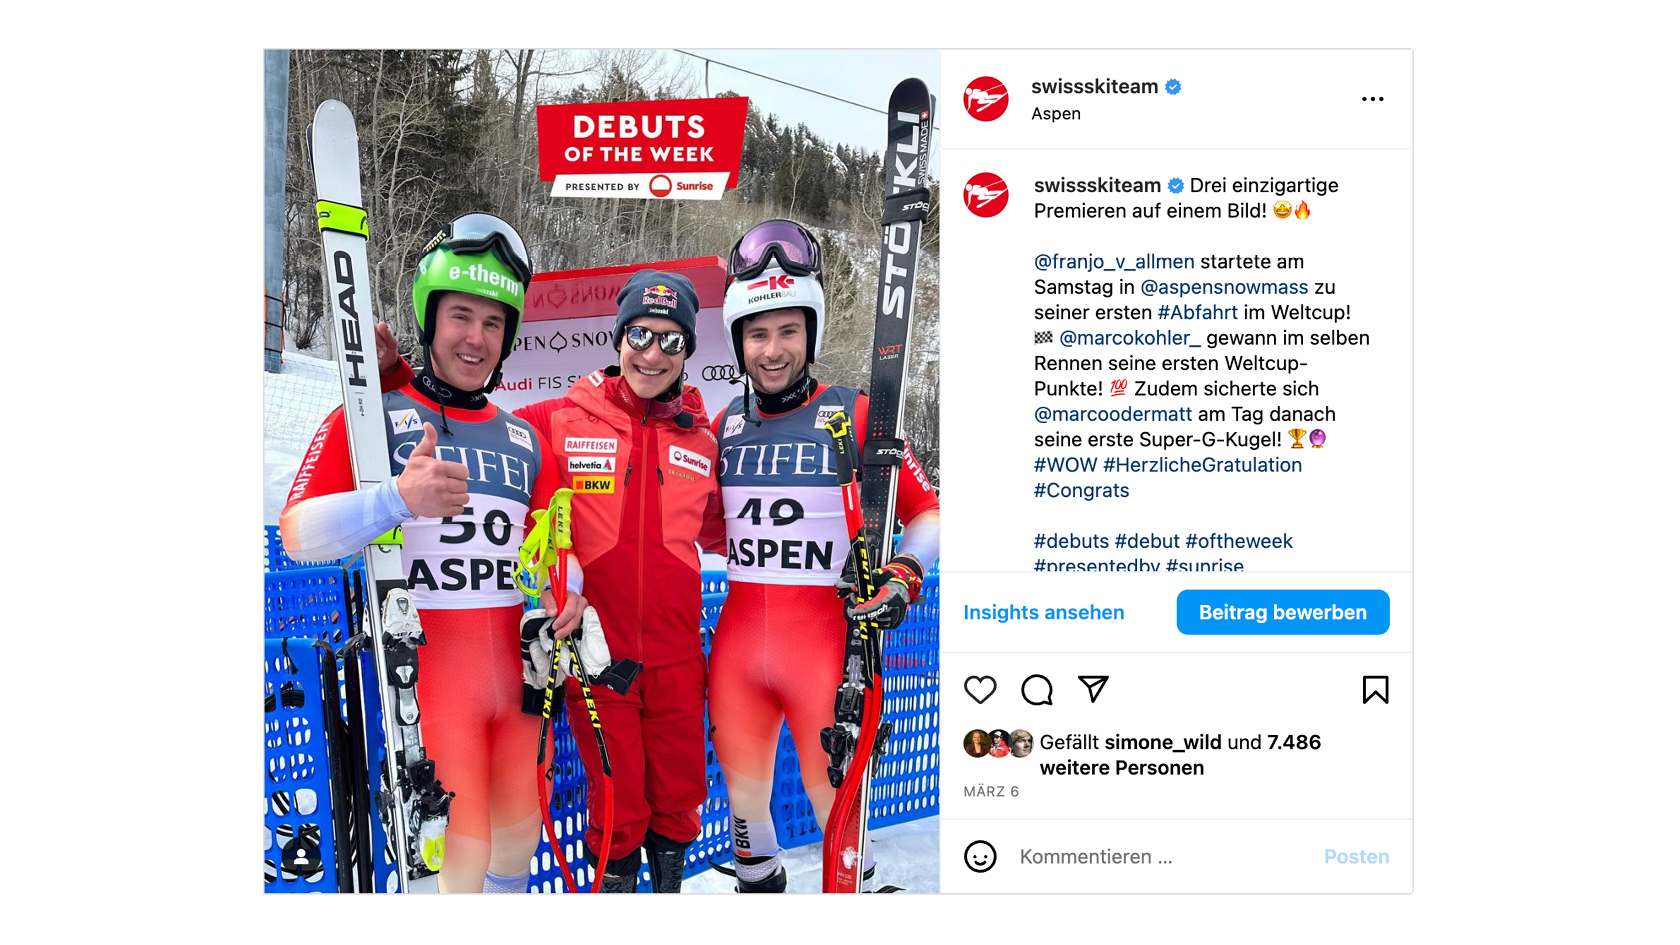Open swissskiteam avatar next to caption
Image resolution: width=1680 pixels, height=945 pixels.
tap(986, 195)
